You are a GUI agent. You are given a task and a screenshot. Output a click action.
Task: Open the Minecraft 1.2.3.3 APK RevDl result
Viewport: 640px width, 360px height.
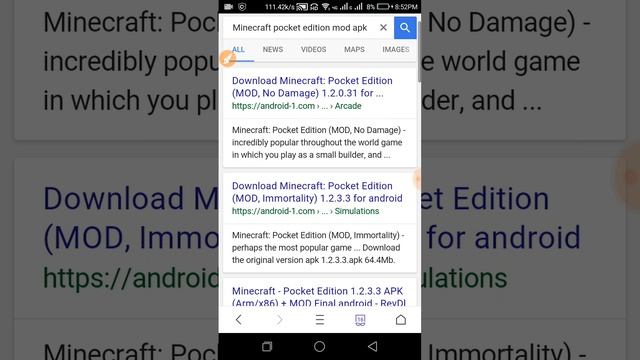click(x=319, y=296)
